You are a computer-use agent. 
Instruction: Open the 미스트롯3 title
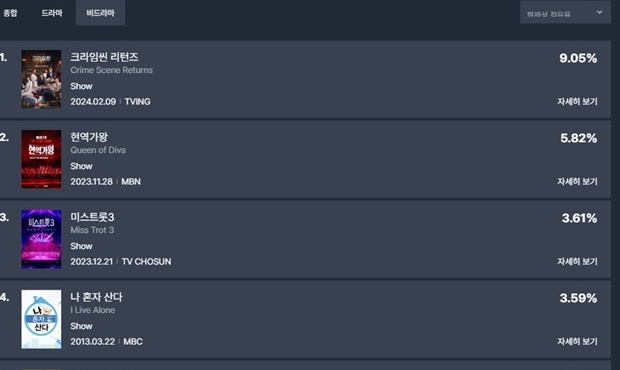coord(92,217)
